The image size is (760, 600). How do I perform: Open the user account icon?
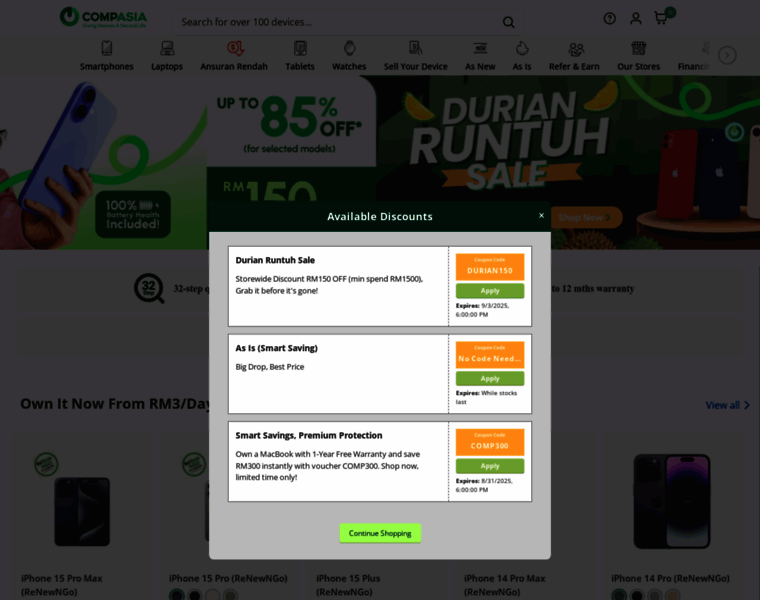[635, 18]
